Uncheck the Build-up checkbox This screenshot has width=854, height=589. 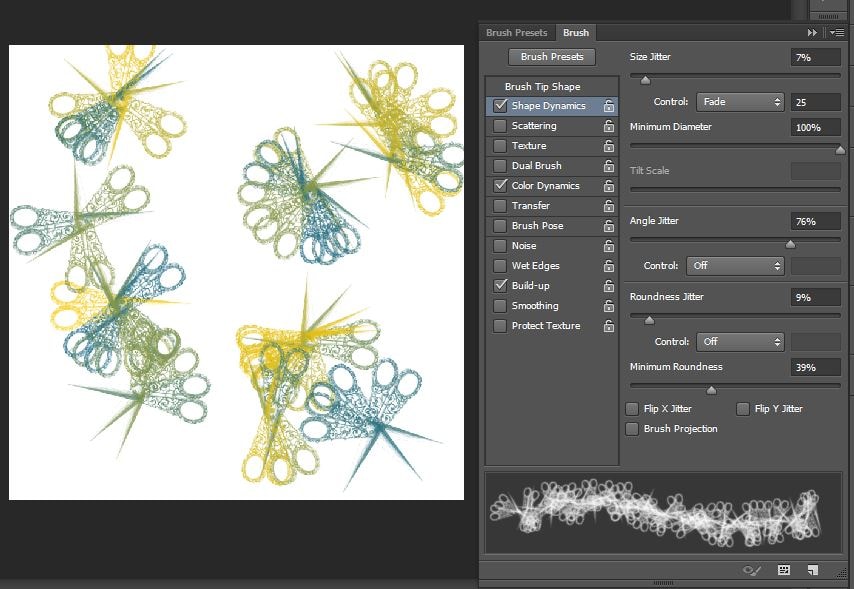coord(500,286)
